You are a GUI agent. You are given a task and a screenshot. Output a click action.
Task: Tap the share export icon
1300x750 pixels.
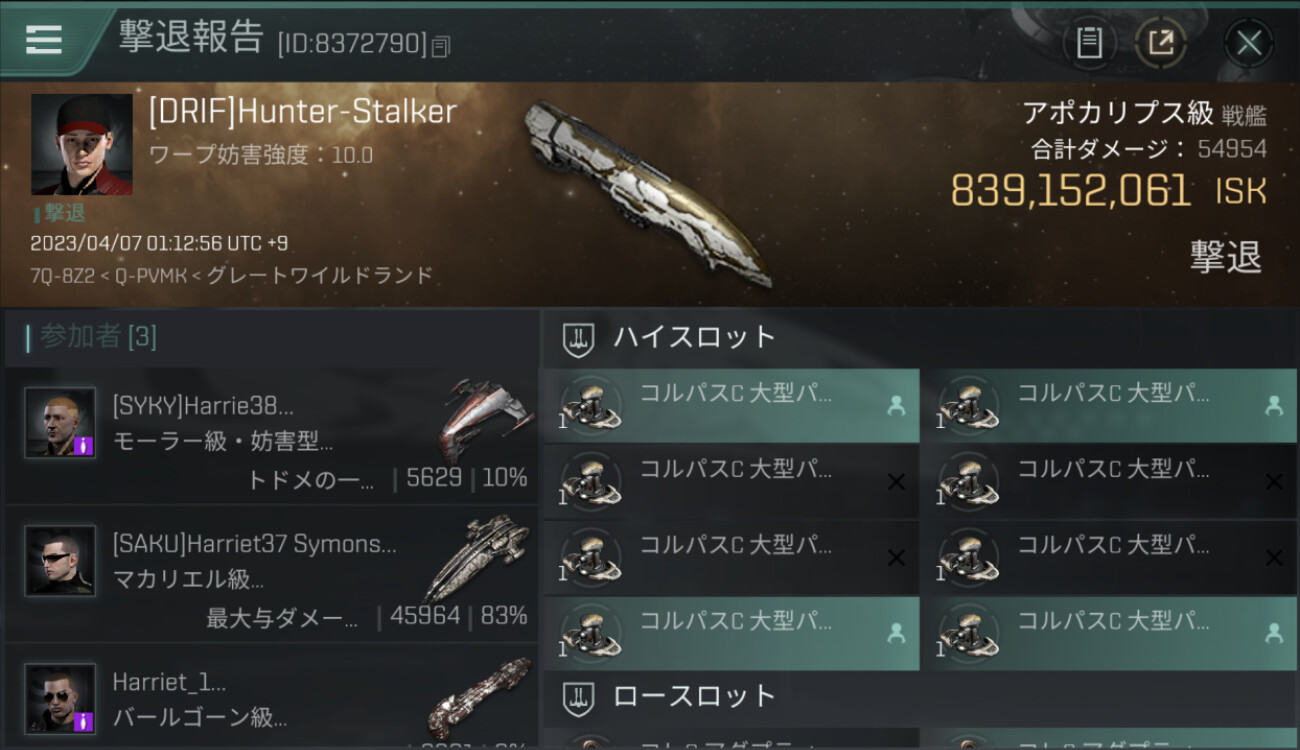click(1161, 43)
